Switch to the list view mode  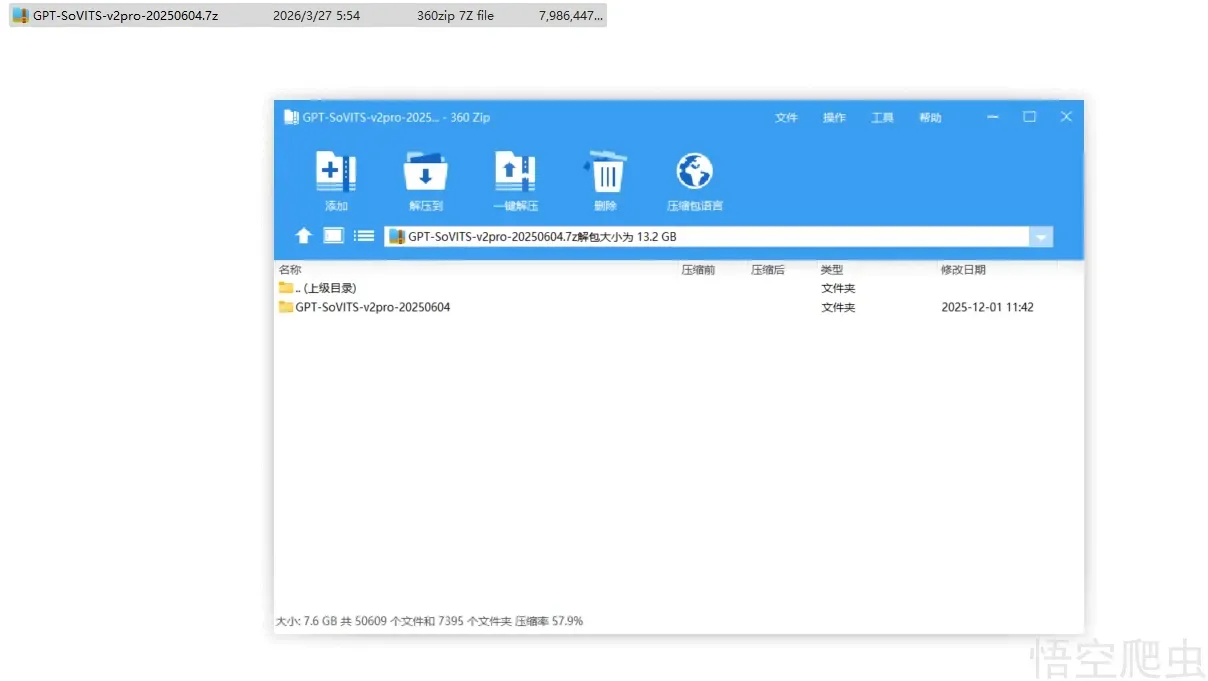[x=364, y=236]
